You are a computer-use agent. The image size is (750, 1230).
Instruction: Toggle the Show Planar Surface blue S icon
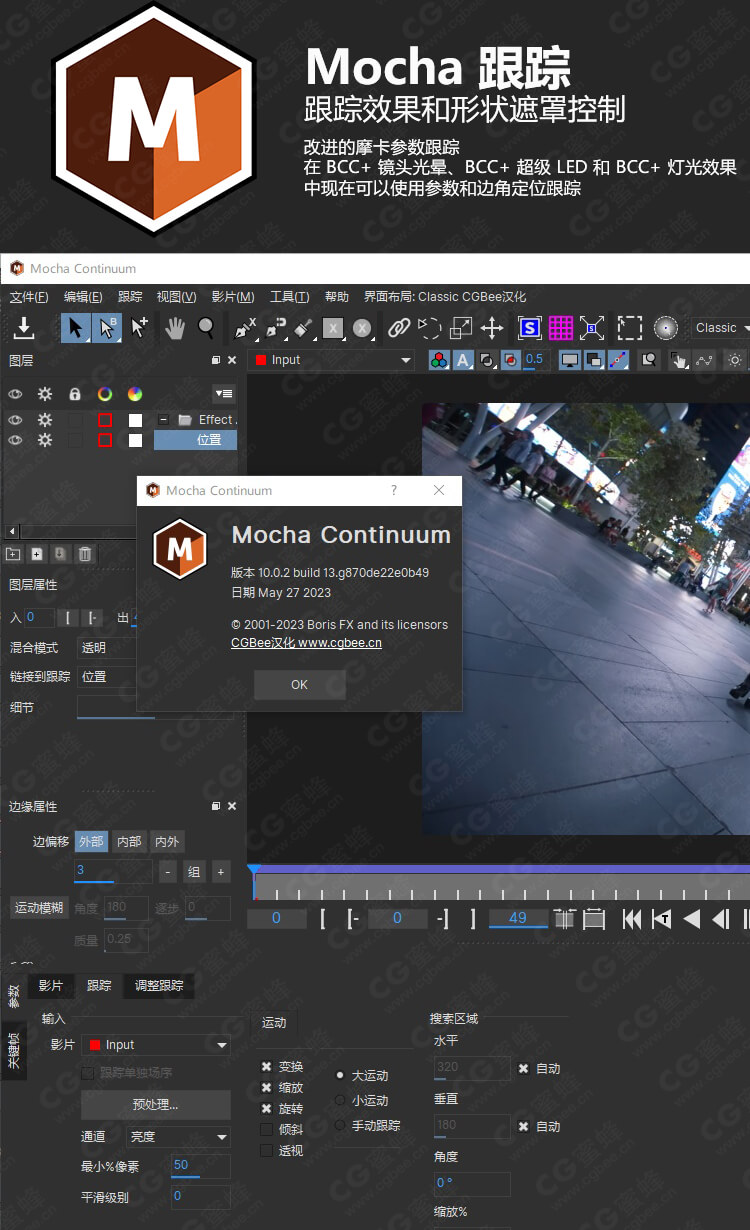pos(529,327)
